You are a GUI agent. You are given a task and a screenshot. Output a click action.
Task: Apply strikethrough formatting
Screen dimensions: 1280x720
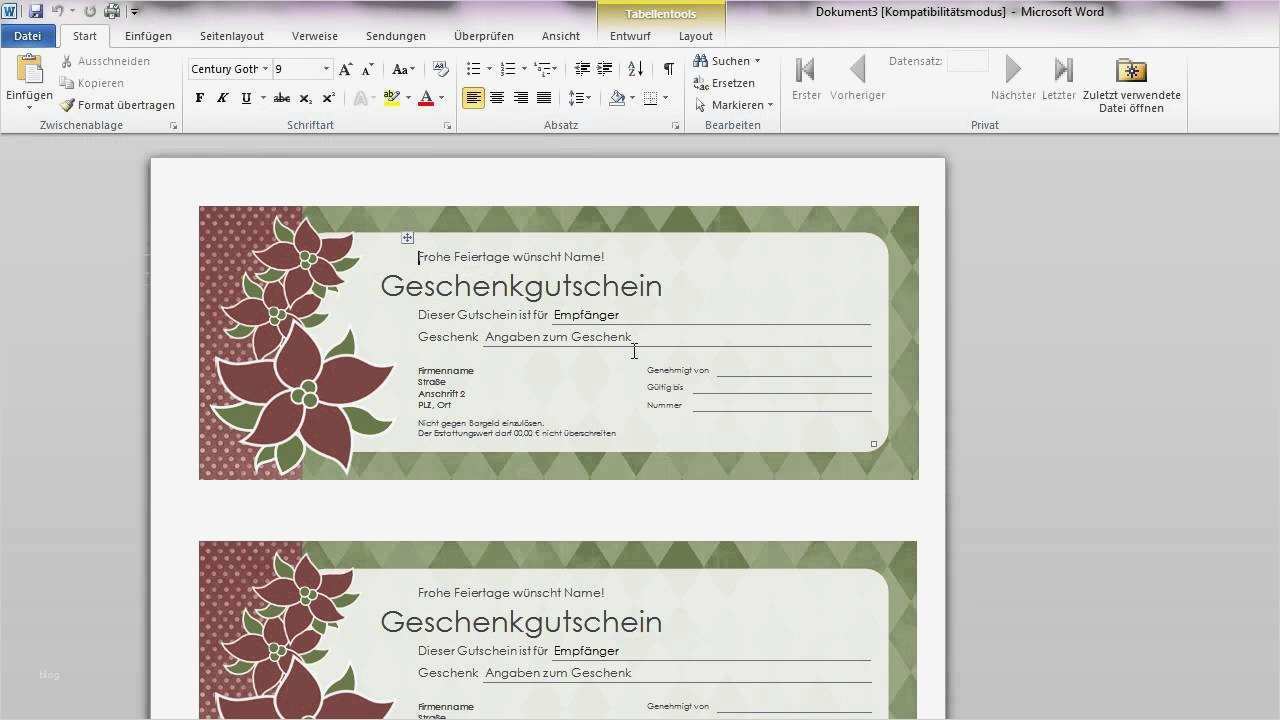282,97
